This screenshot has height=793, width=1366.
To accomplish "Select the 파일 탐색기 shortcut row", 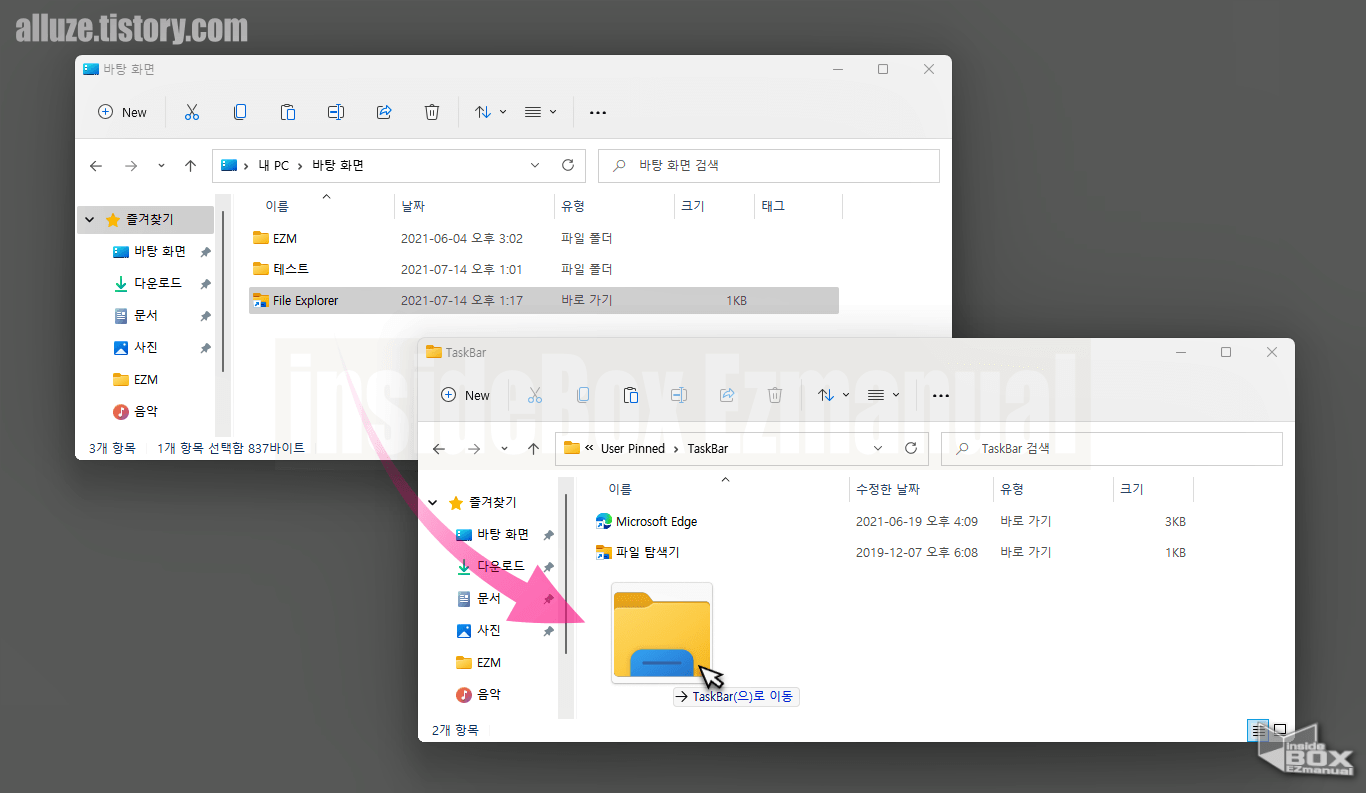I will coord(891,552).
